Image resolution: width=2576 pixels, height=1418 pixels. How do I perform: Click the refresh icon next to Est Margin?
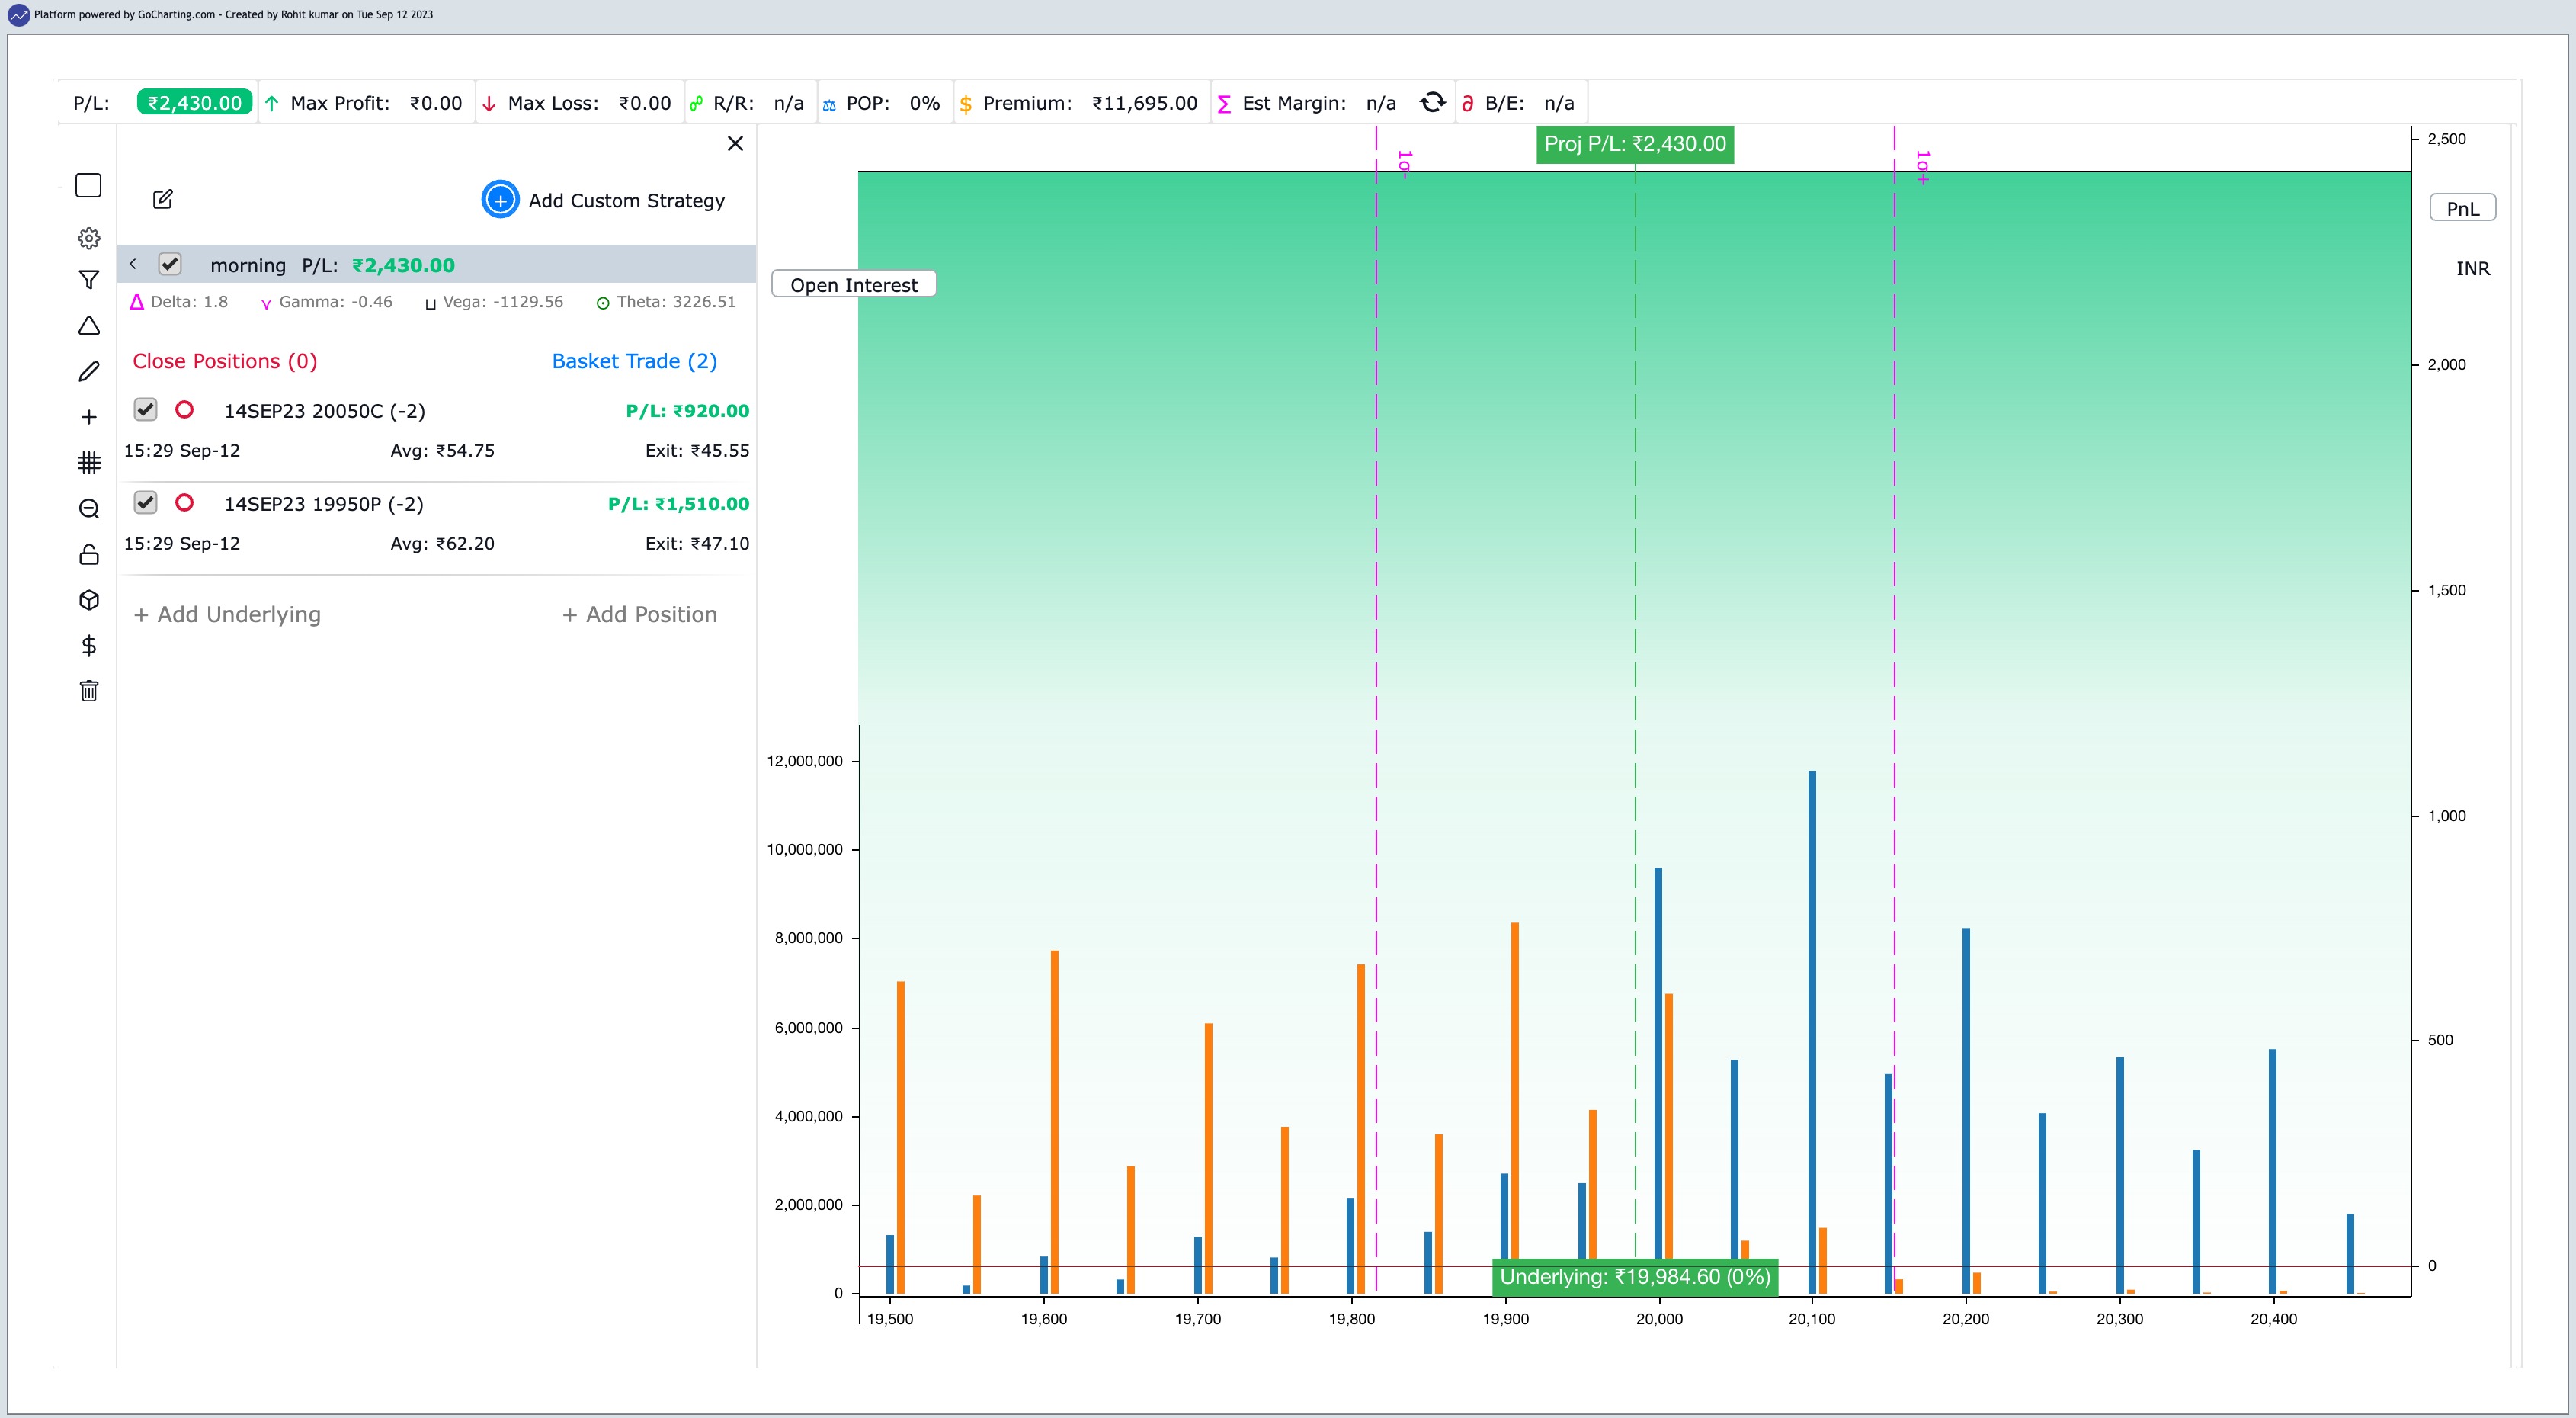coord(1432,102)
